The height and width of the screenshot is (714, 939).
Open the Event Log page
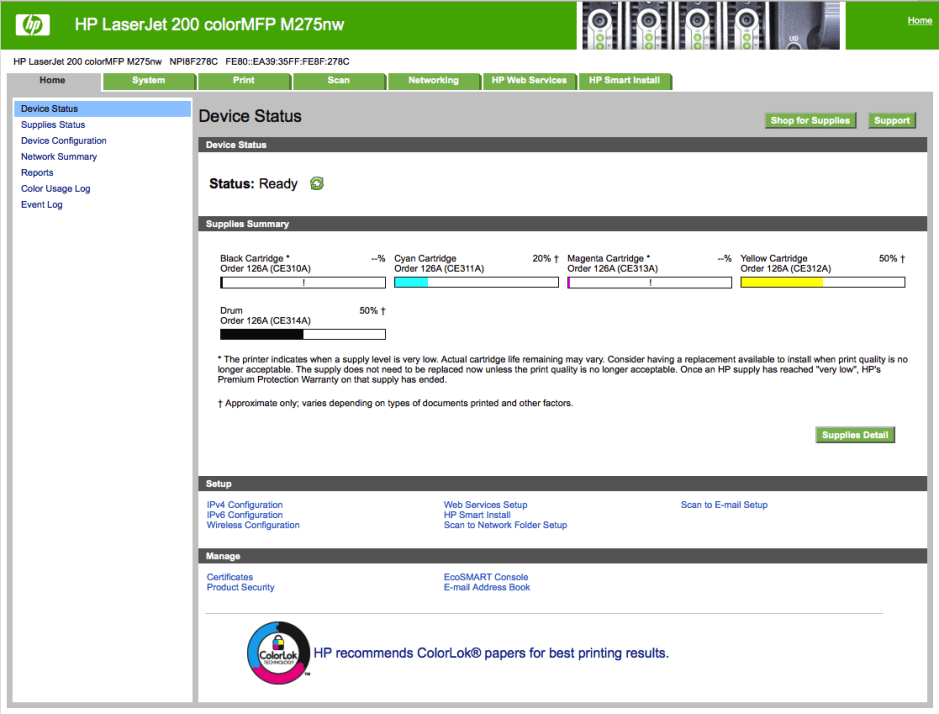(x=41, y=204)
